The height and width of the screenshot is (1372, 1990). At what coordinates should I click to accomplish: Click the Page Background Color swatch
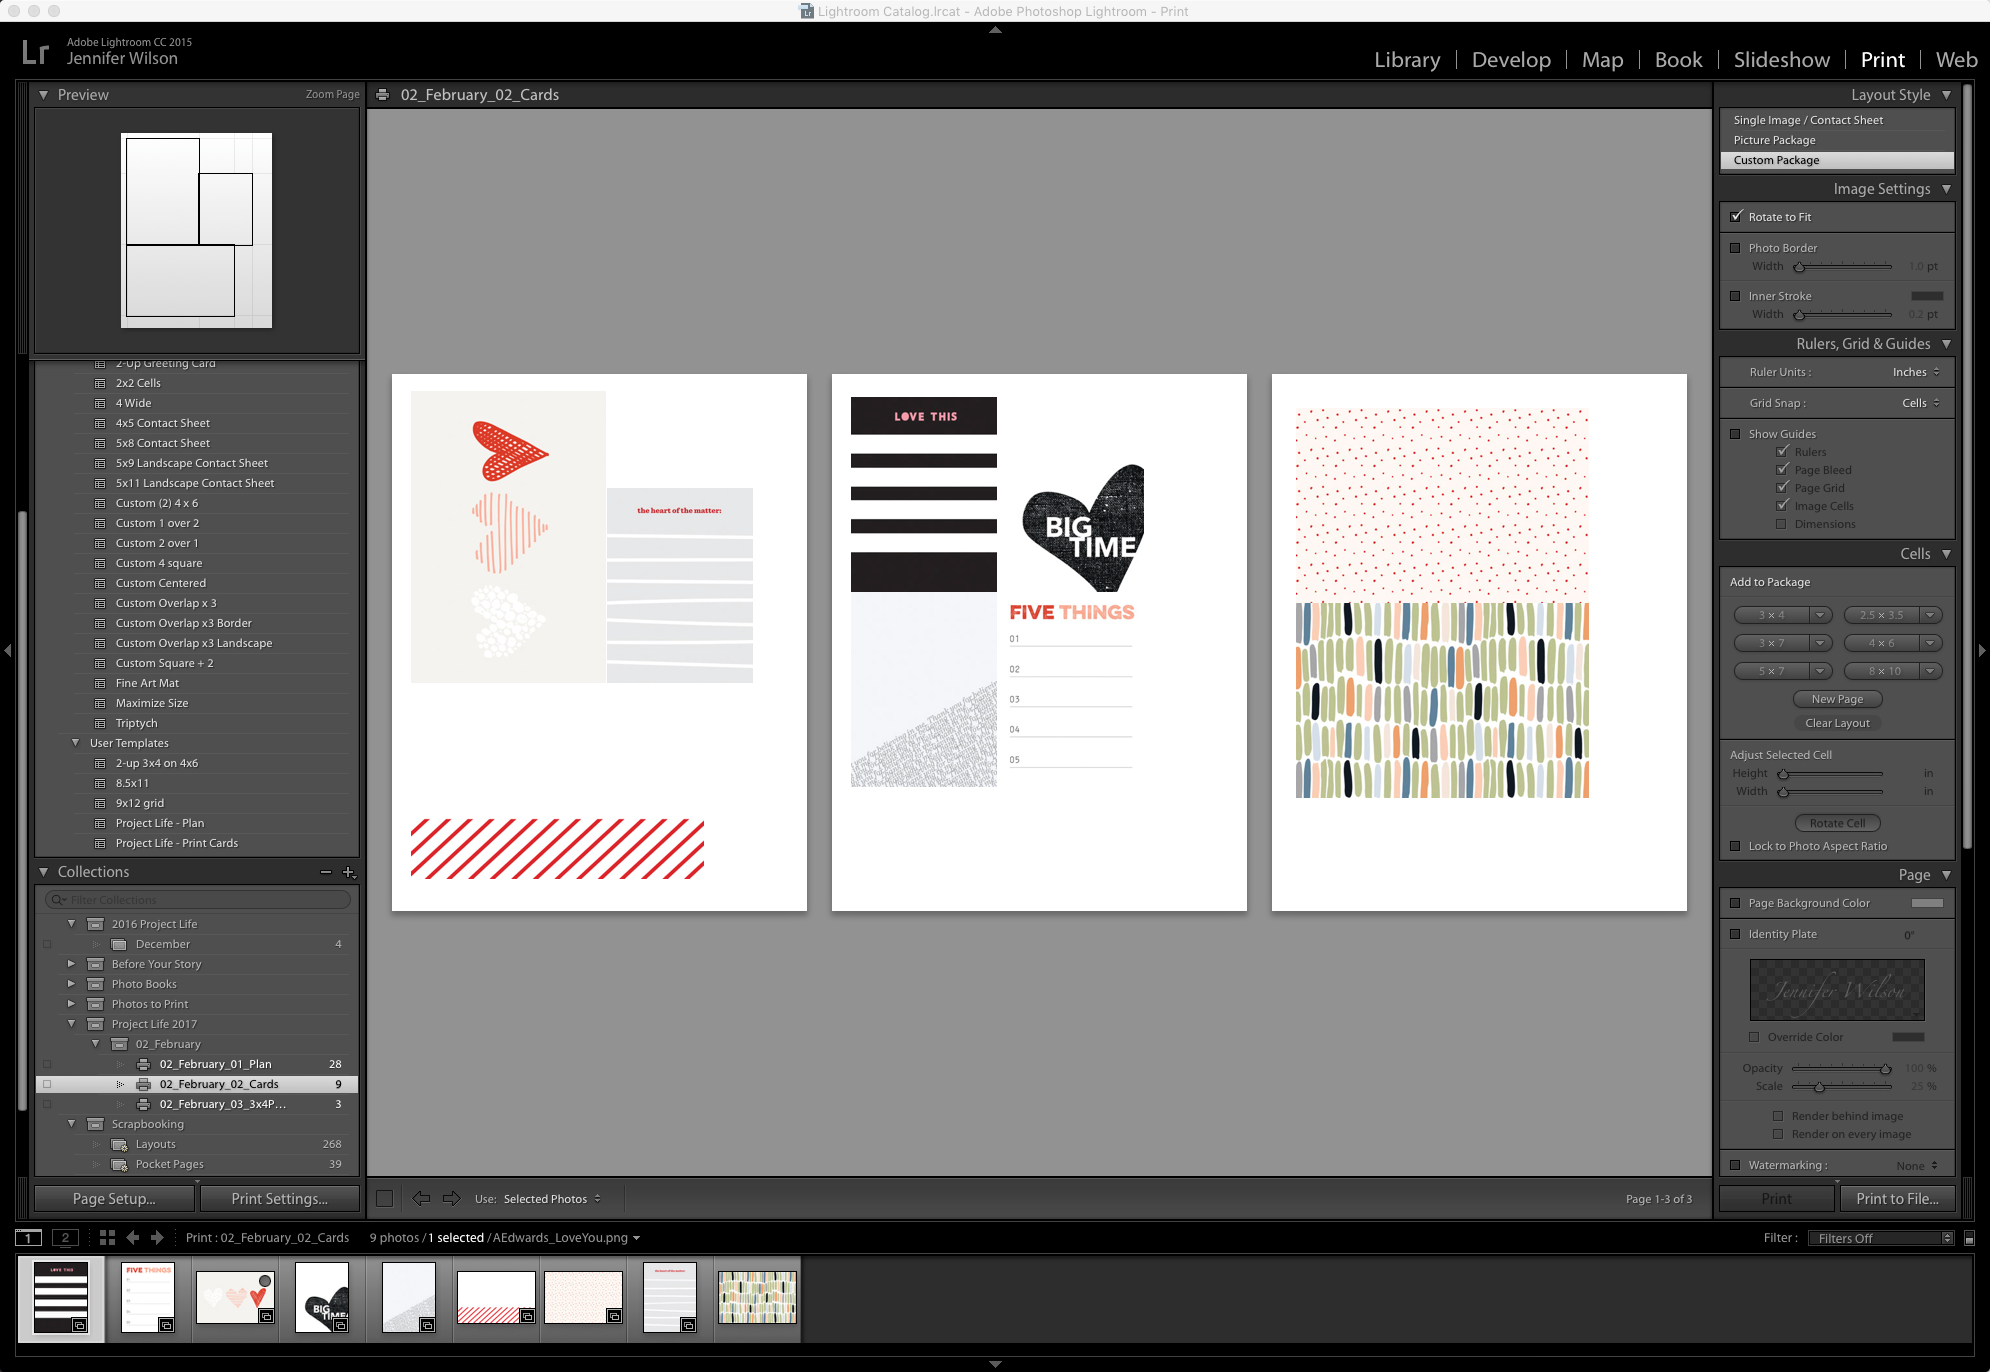[1926, 903]
